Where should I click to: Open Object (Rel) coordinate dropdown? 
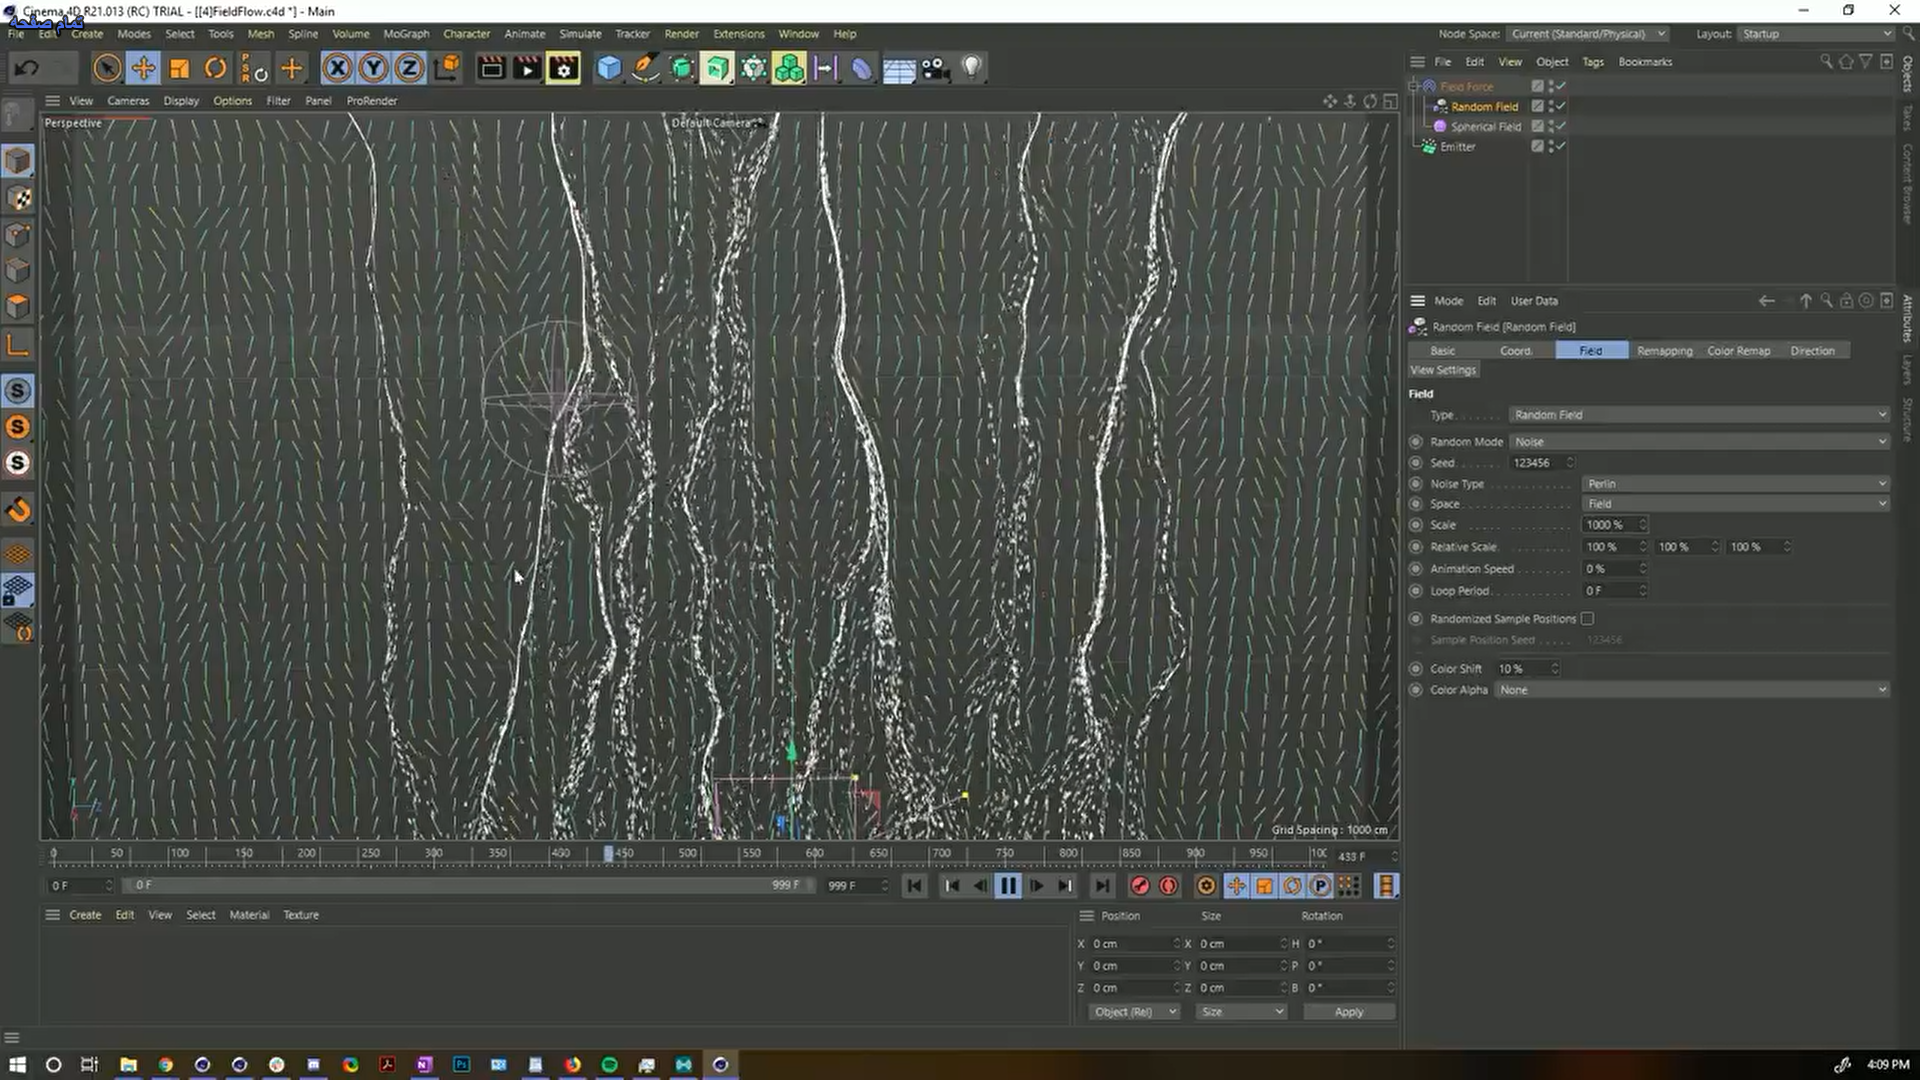click(1134, 1012)
